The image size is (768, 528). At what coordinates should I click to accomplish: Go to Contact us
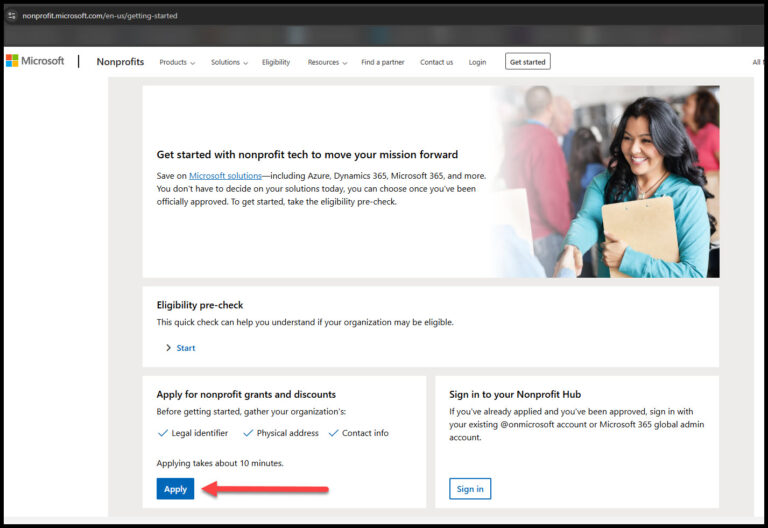click(436, 62)
